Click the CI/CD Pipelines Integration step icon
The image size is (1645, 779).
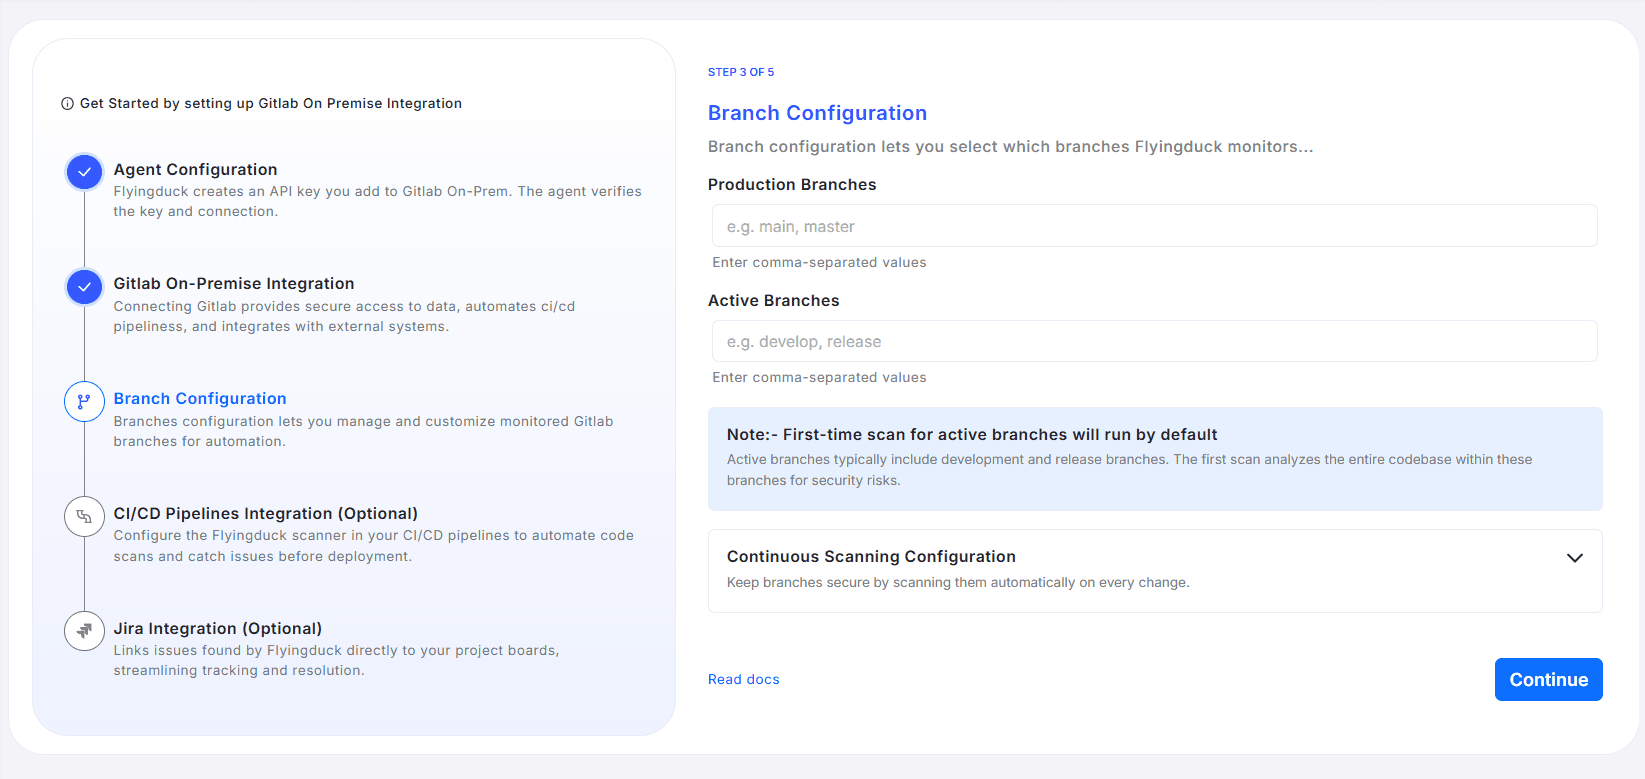click(84, 517)
